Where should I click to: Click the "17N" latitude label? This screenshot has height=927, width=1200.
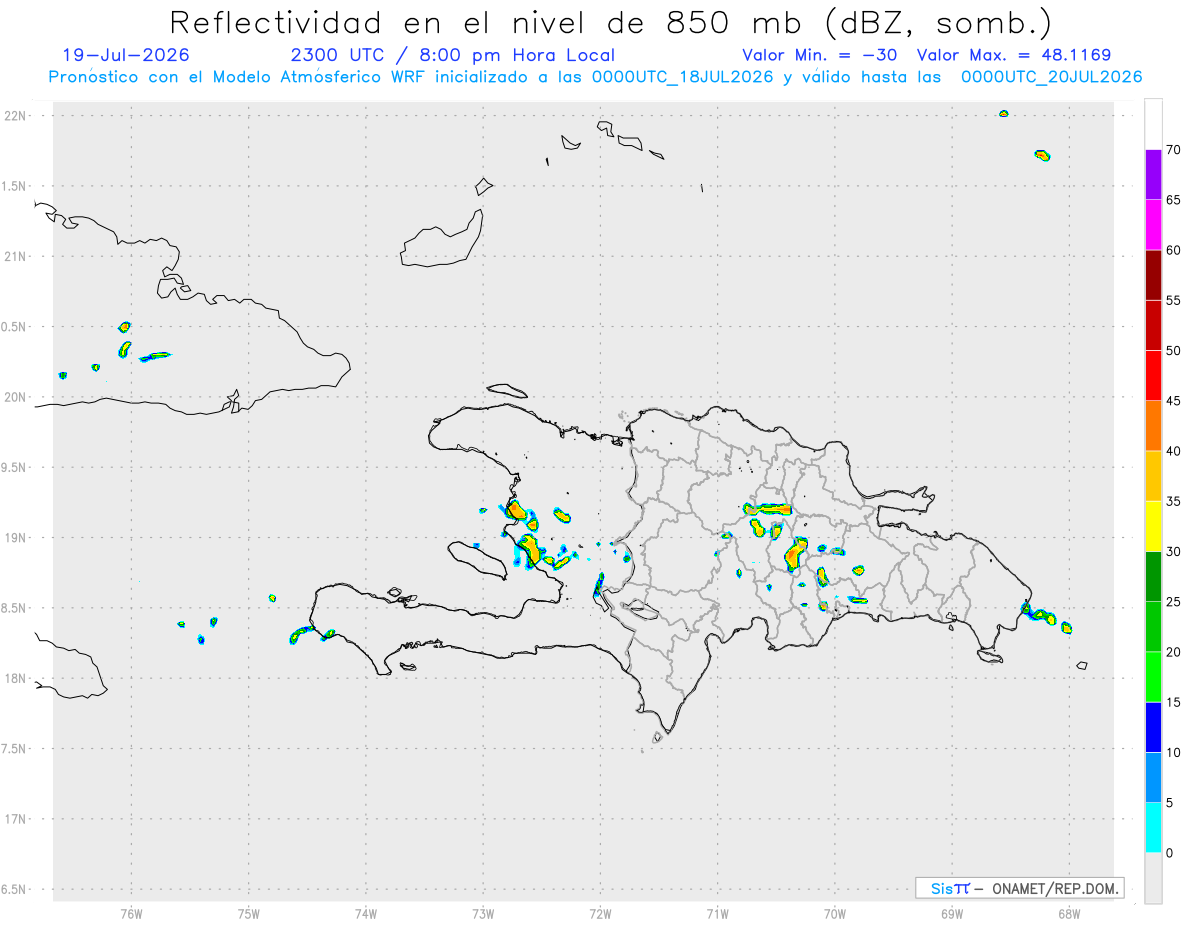16,819
